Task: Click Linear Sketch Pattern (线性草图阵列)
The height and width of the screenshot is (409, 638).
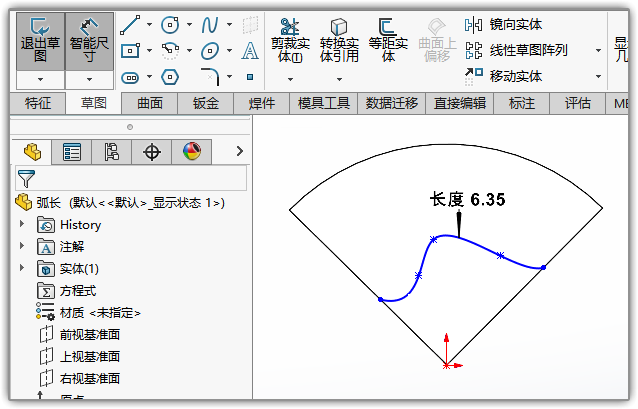Action: (517, 50)
